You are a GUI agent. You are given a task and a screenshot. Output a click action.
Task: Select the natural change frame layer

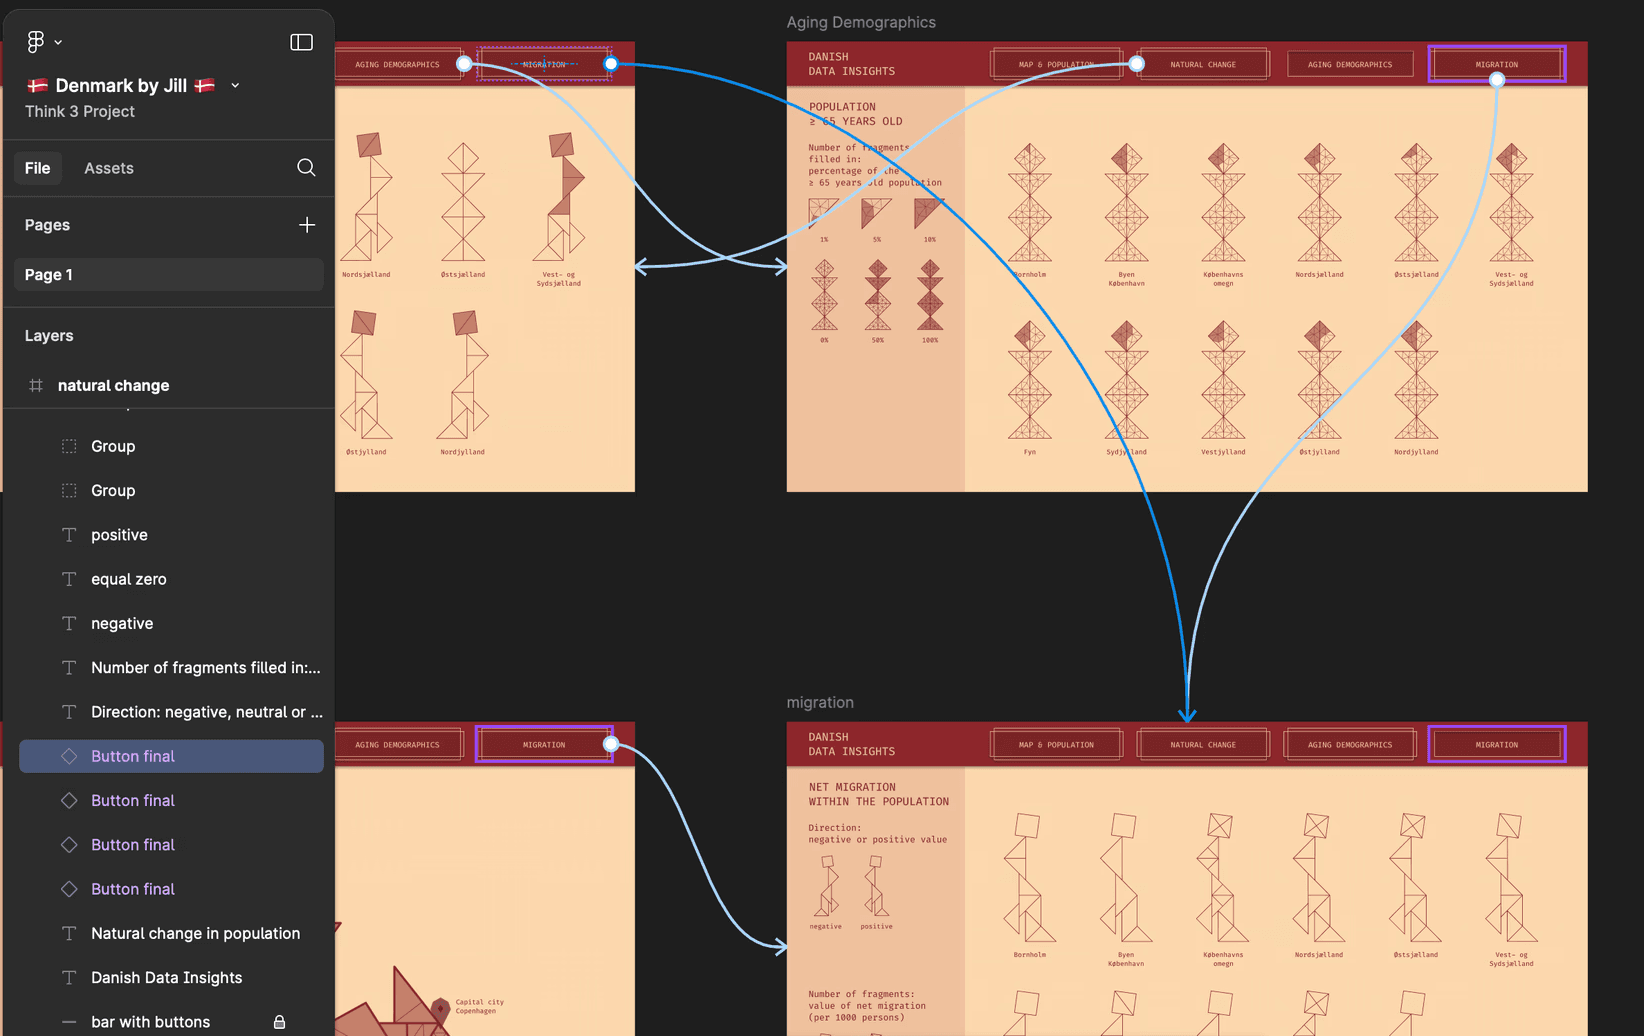click(x=168, y=385)
